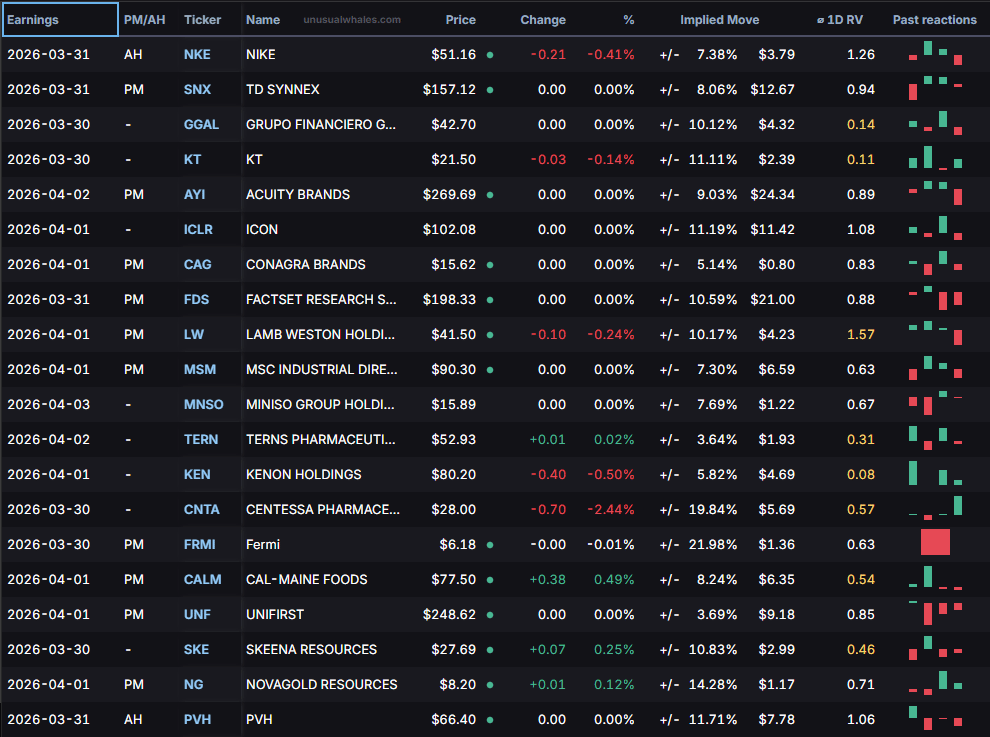This screenshot has width=990, height=737.
Task: Open LW ticker link
Action: 194,334
